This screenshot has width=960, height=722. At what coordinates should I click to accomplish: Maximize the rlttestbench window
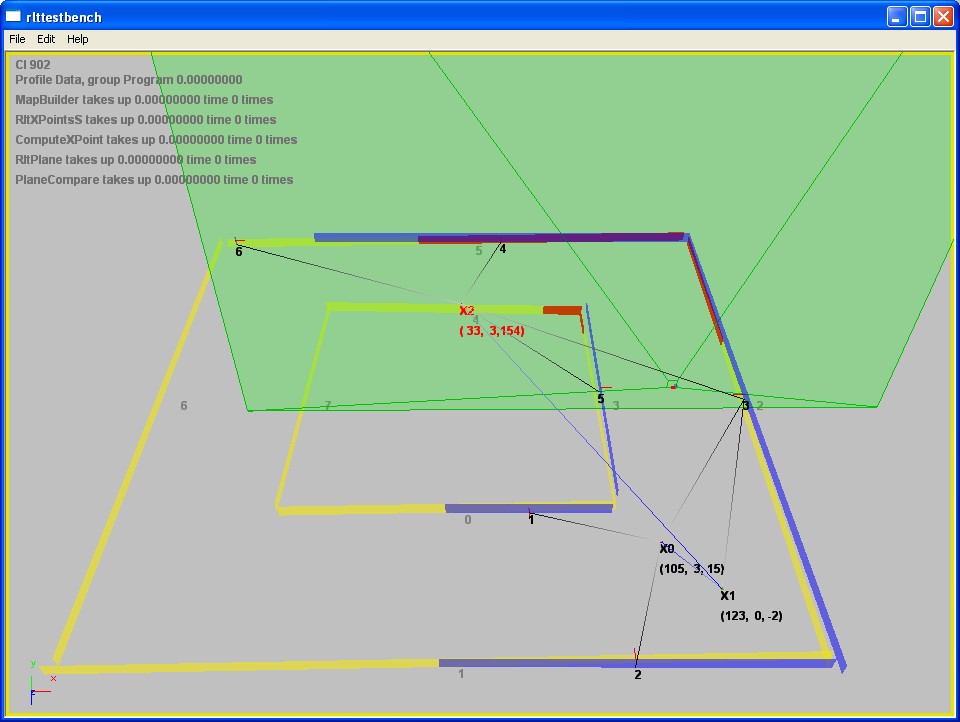[919, 16]
